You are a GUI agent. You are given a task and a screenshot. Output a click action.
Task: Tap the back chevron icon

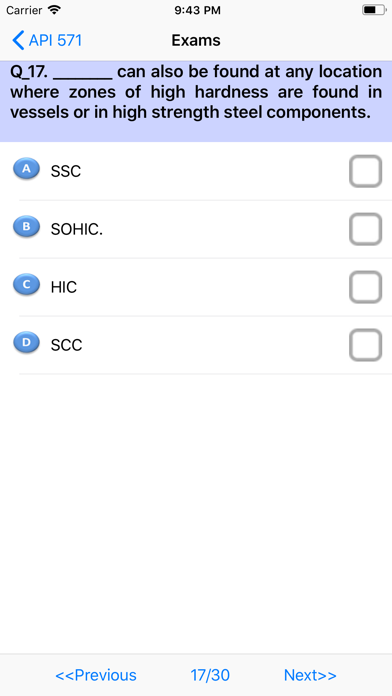18,40
